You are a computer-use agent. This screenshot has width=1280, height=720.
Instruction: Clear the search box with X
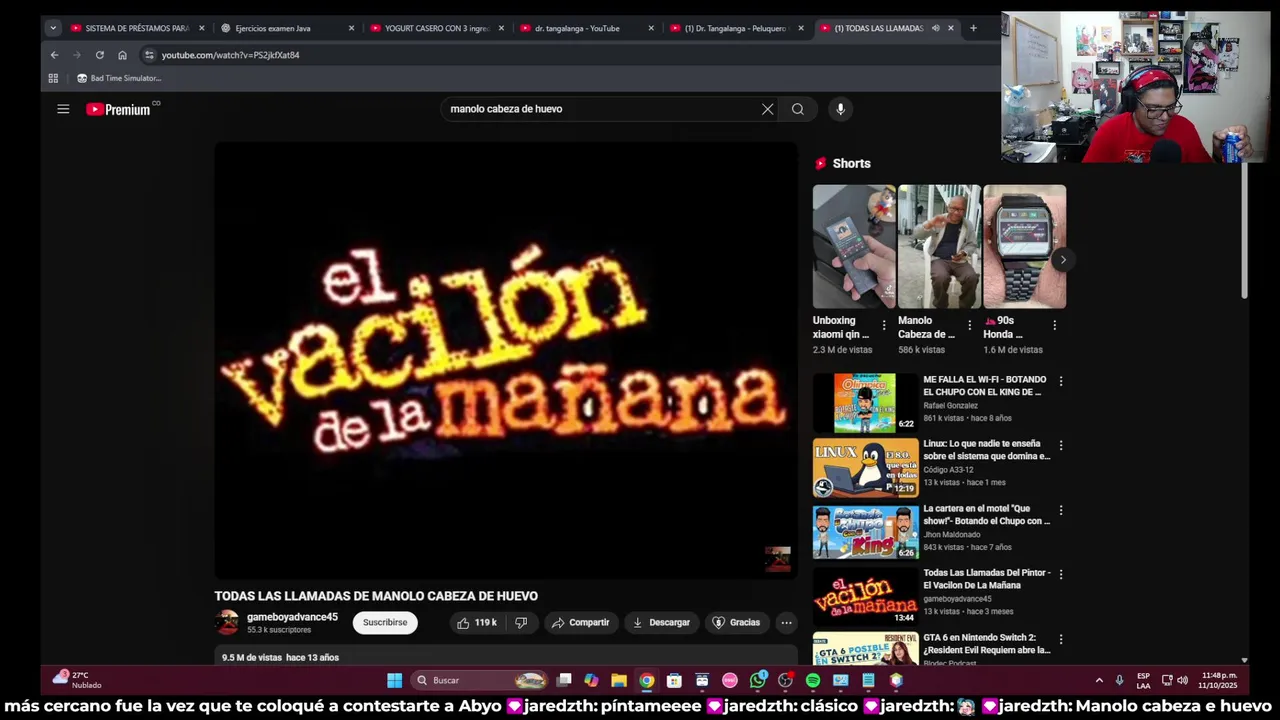(767, 109)
